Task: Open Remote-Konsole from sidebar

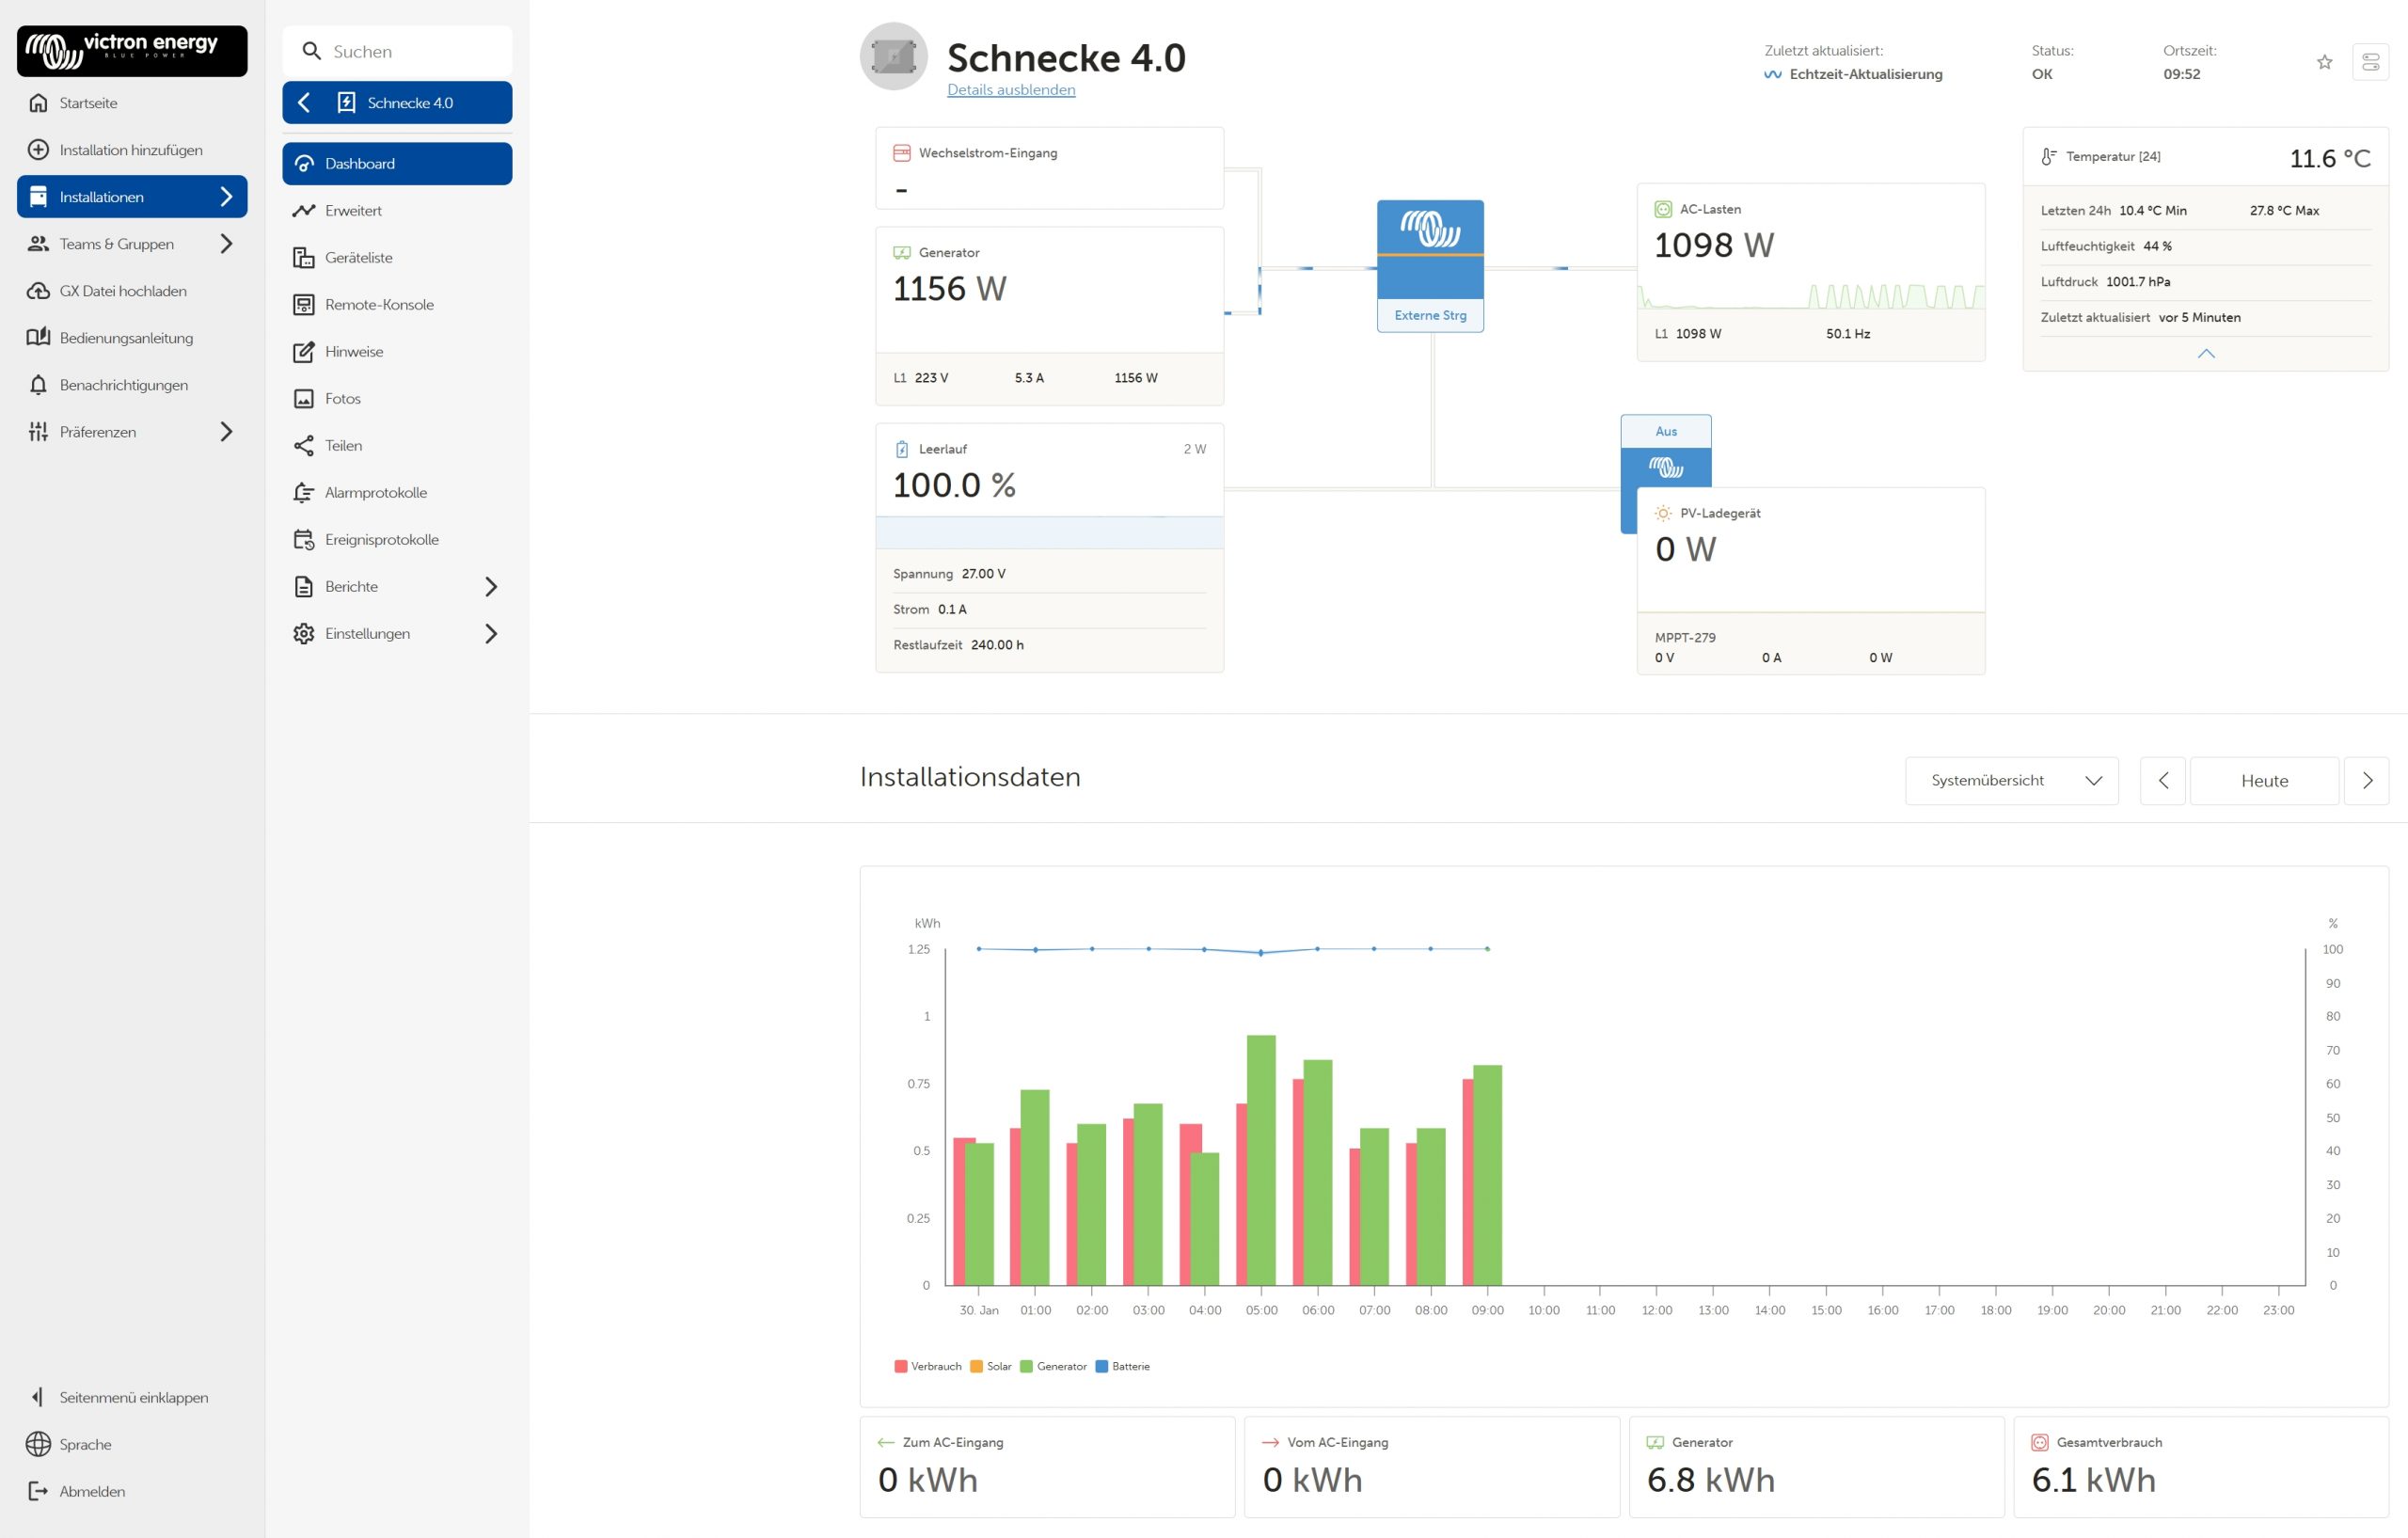Action: pos(379,304)
